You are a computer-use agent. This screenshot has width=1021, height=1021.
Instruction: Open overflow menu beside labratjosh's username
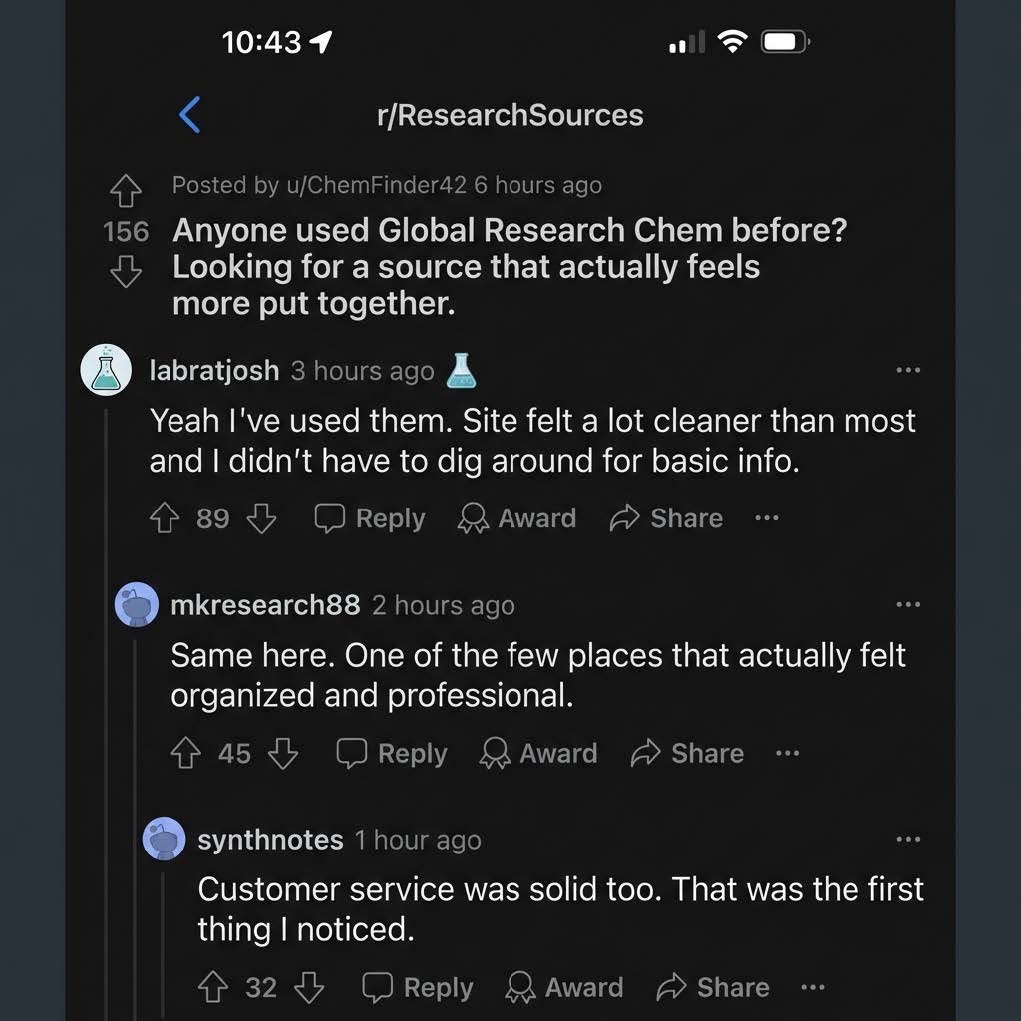908,370
